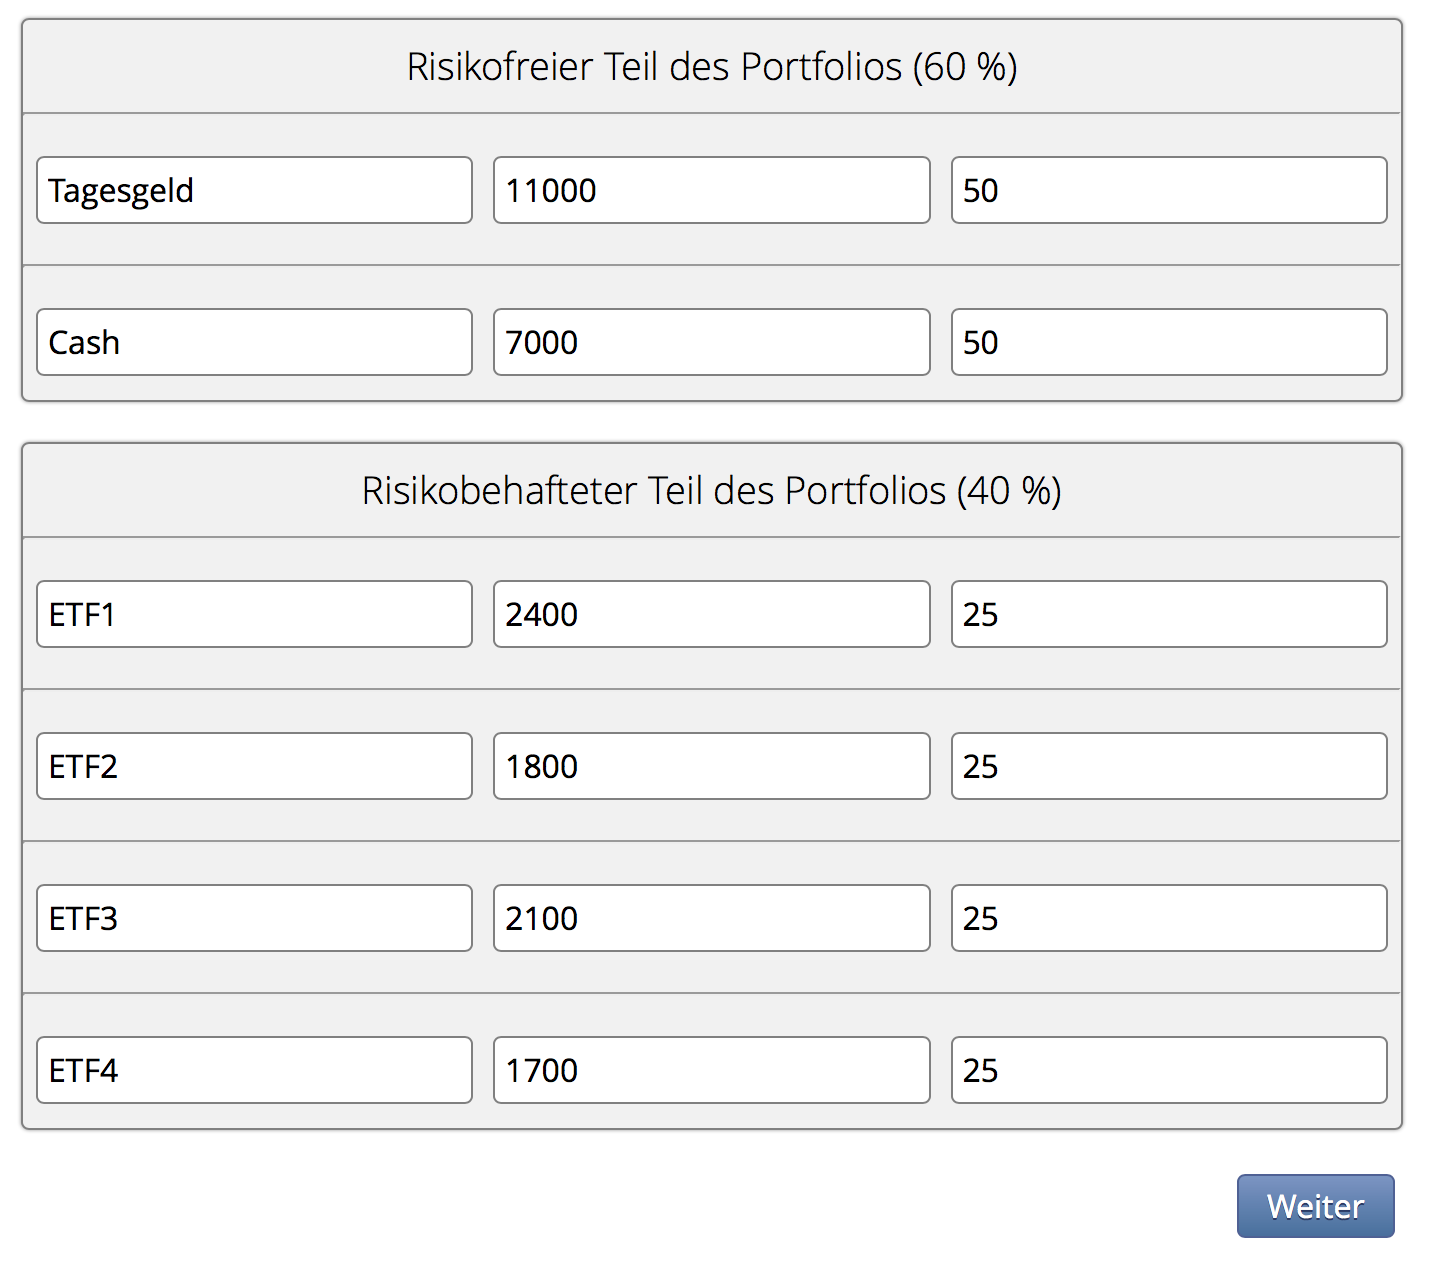Click the ETF2 percentage field
Screen dimensions: 1434x1266
coord(1168,766)
